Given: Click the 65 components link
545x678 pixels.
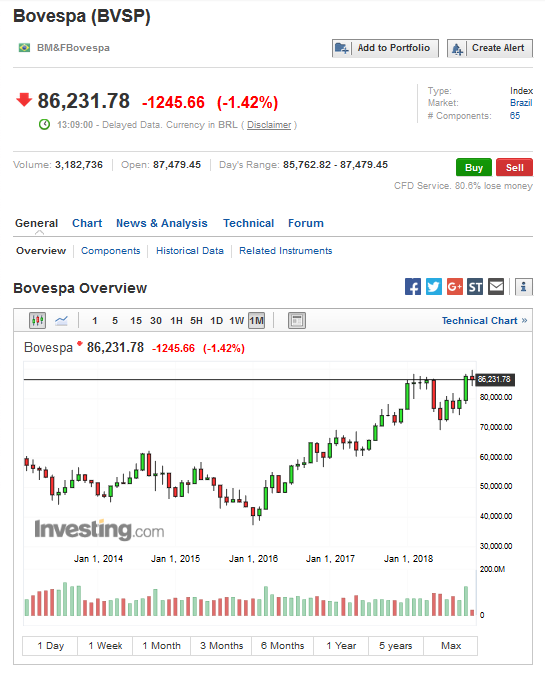Looking at the screenshot, I should point(515,115).
